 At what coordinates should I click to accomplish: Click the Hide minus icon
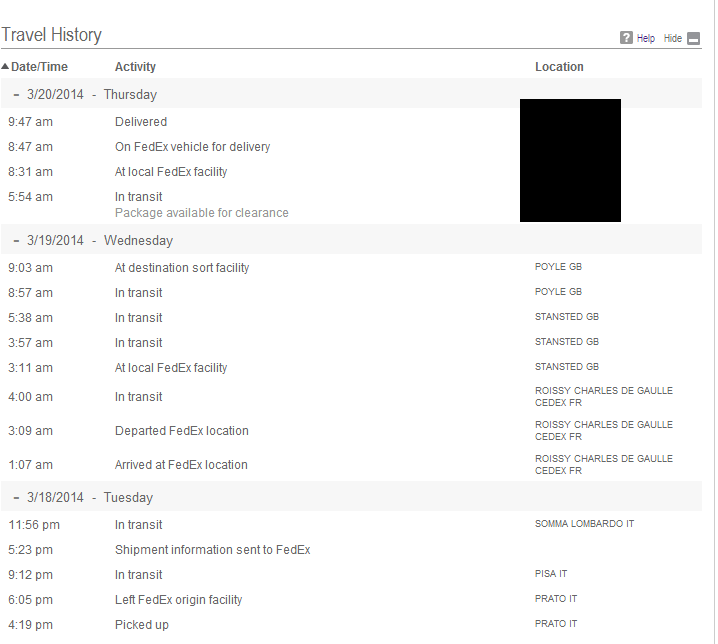(x=694, y=38)
